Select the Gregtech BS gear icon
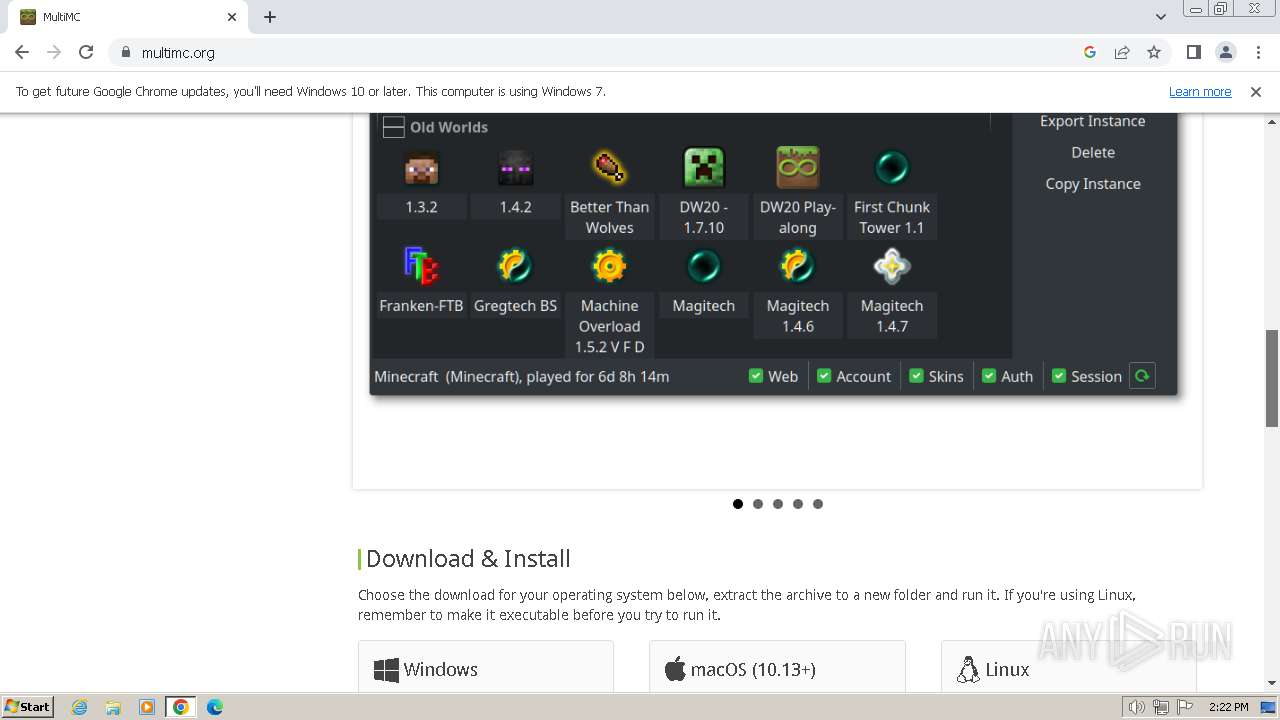This screenshot has width=1280, height=720. point(515,266)
